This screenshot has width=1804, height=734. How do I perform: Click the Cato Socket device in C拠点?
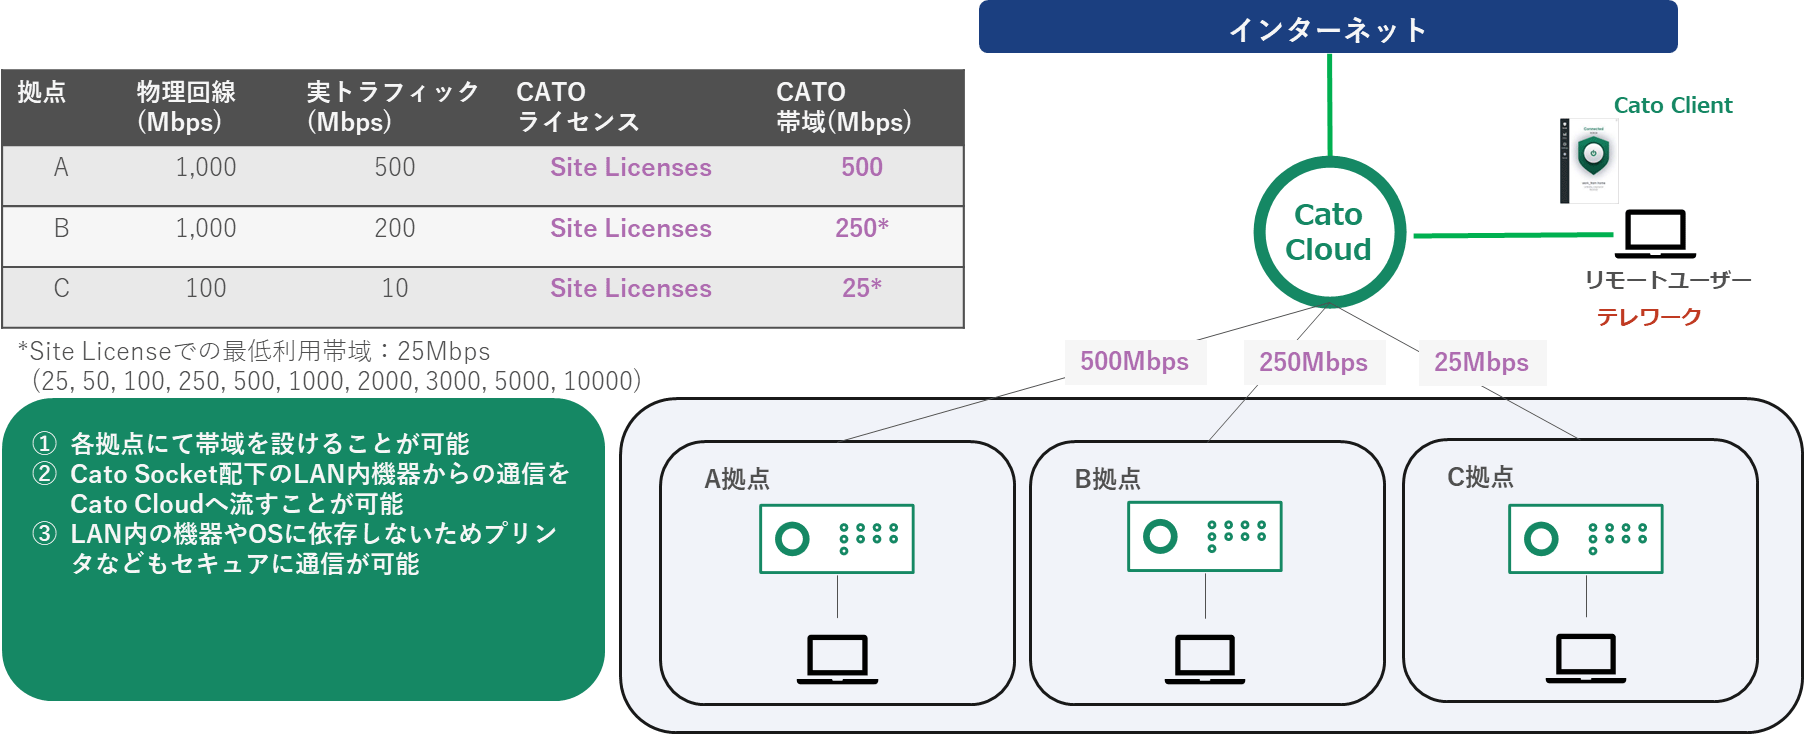click(1585, 539)
